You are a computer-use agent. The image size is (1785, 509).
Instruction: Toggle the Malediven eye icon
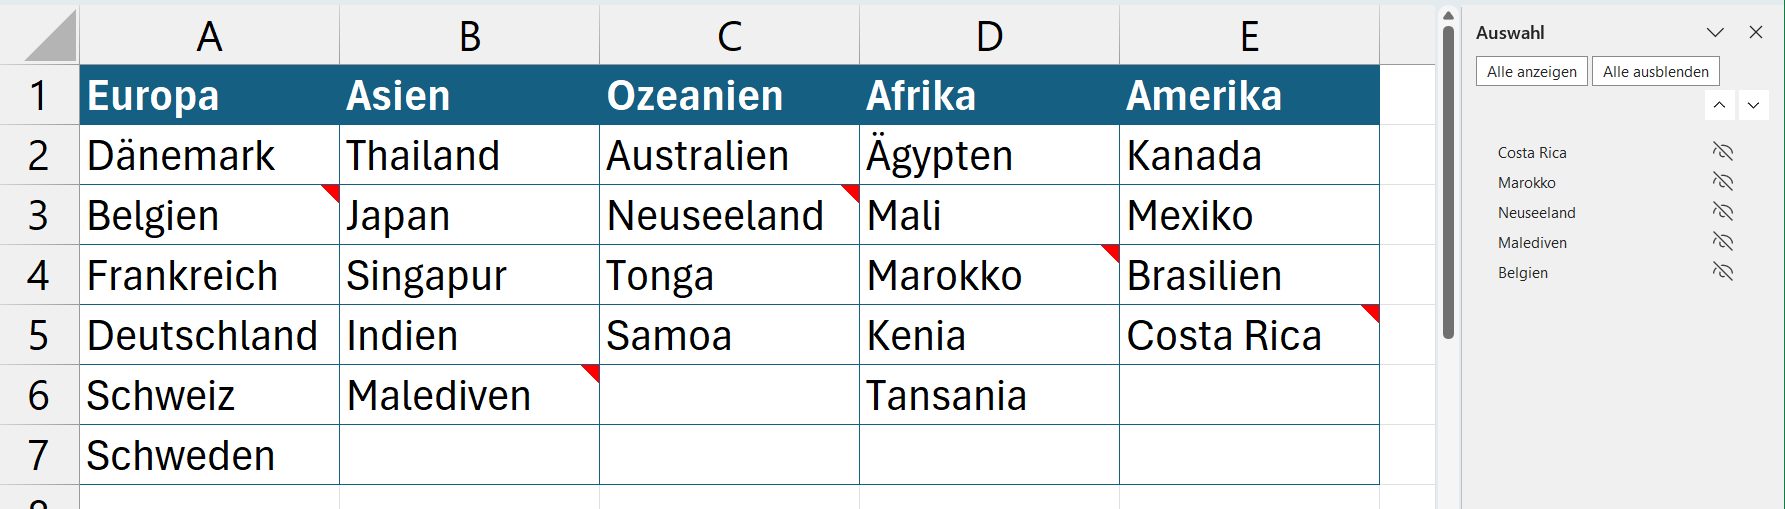coord(1722,242)
